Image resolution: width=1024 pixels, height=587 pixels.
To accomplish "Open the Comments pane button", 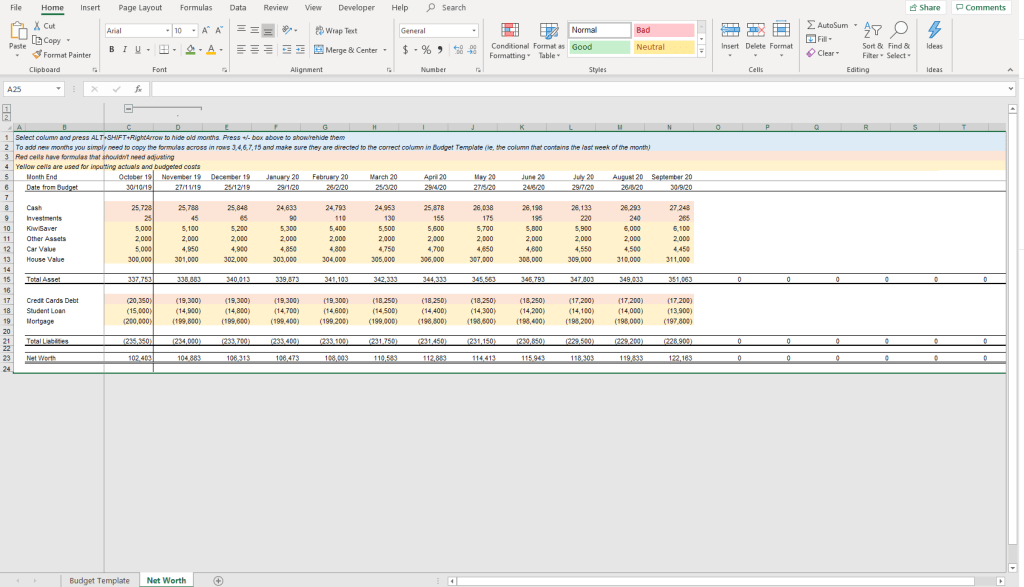I will [x=980, y=7].
